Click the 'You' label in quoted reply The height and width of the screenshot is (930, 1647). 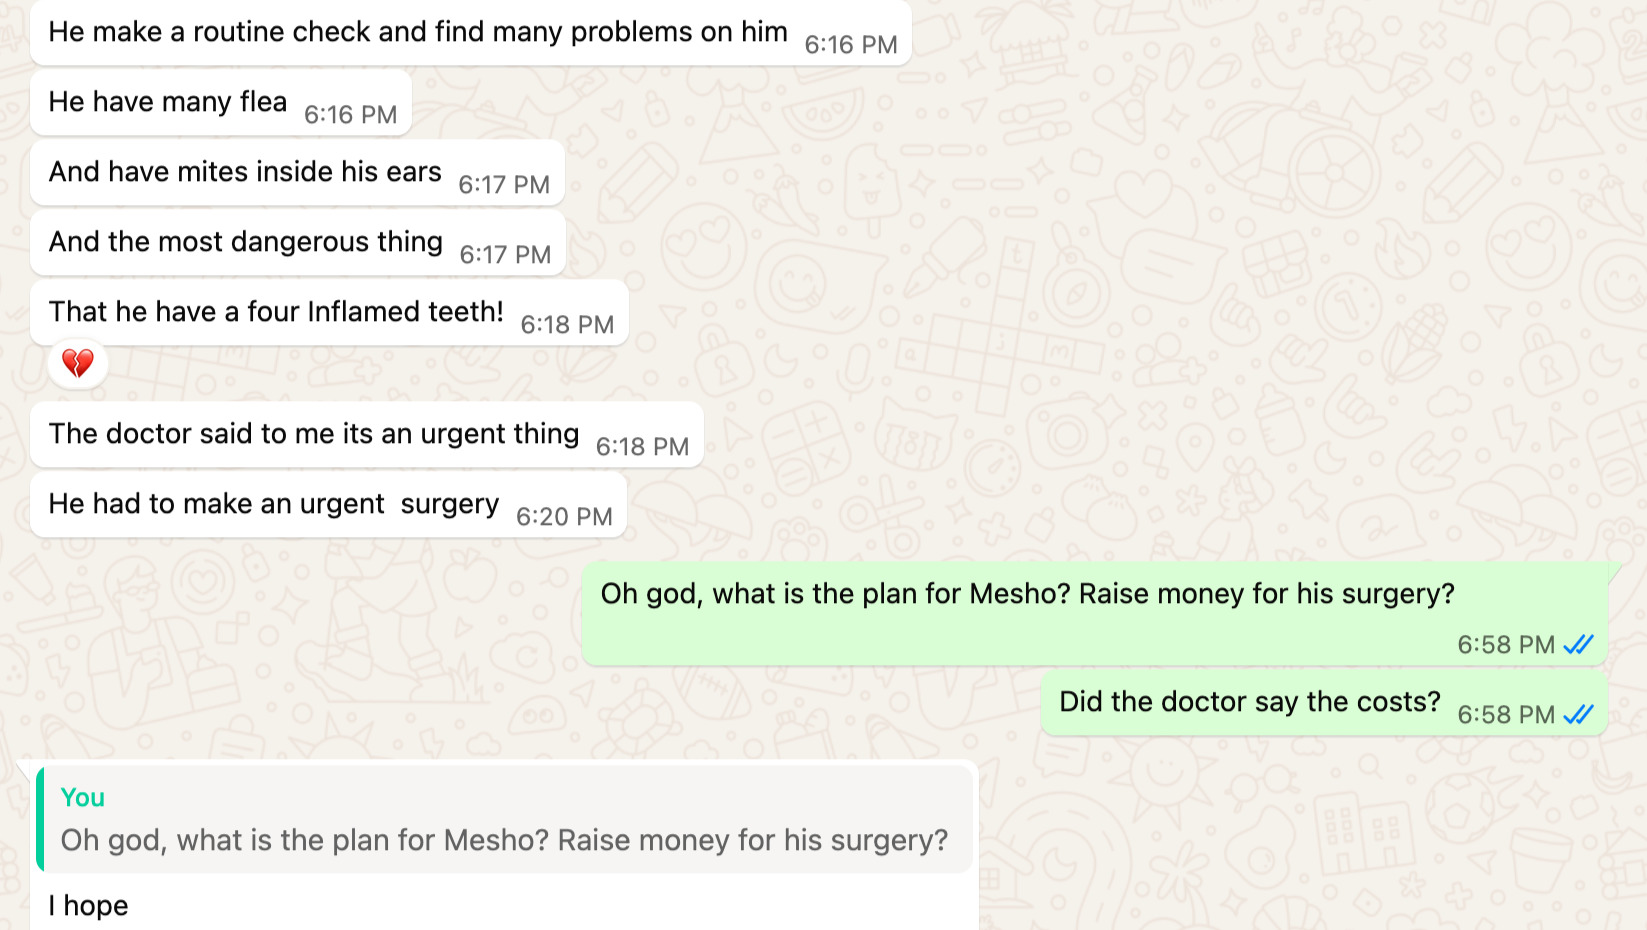82,798
